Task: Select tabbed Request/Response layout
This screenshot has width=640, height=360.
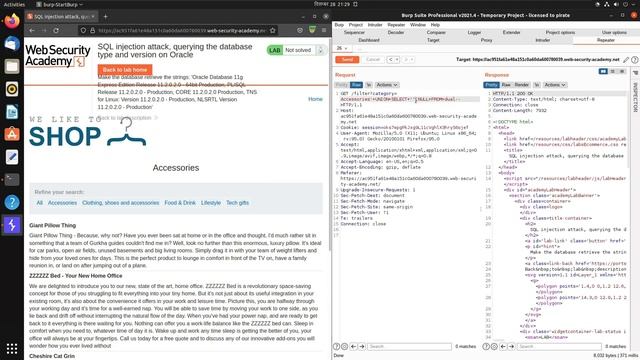Action: click(x=622, y=71)
